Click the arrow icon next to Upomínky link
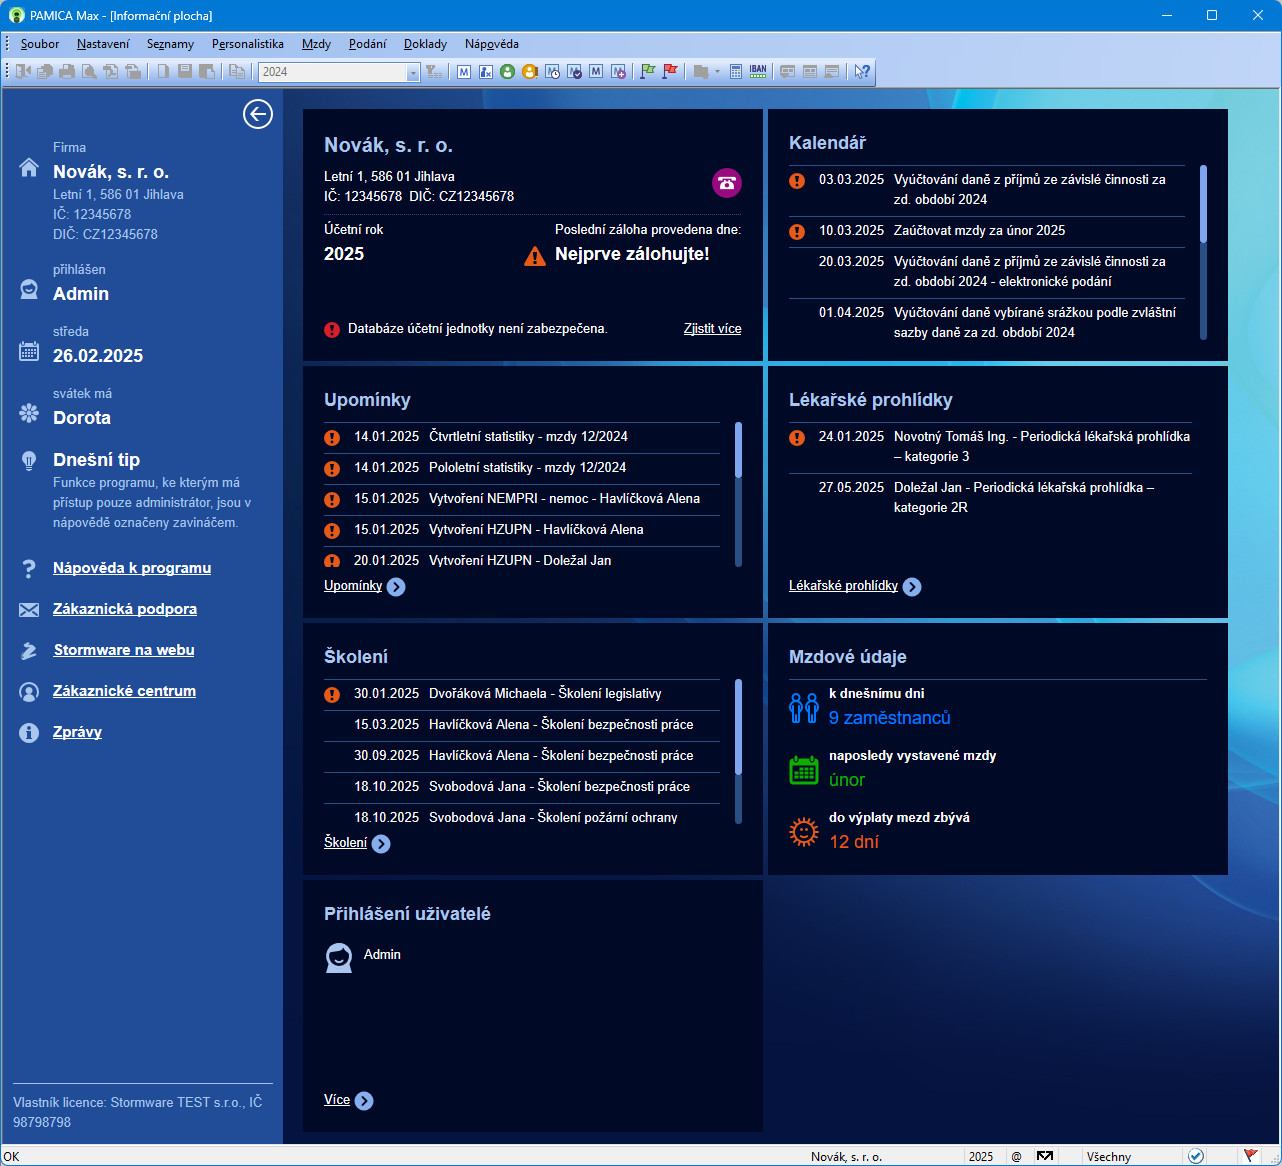This screenshot has width=1282, height=1166. [x=396, y=587]
